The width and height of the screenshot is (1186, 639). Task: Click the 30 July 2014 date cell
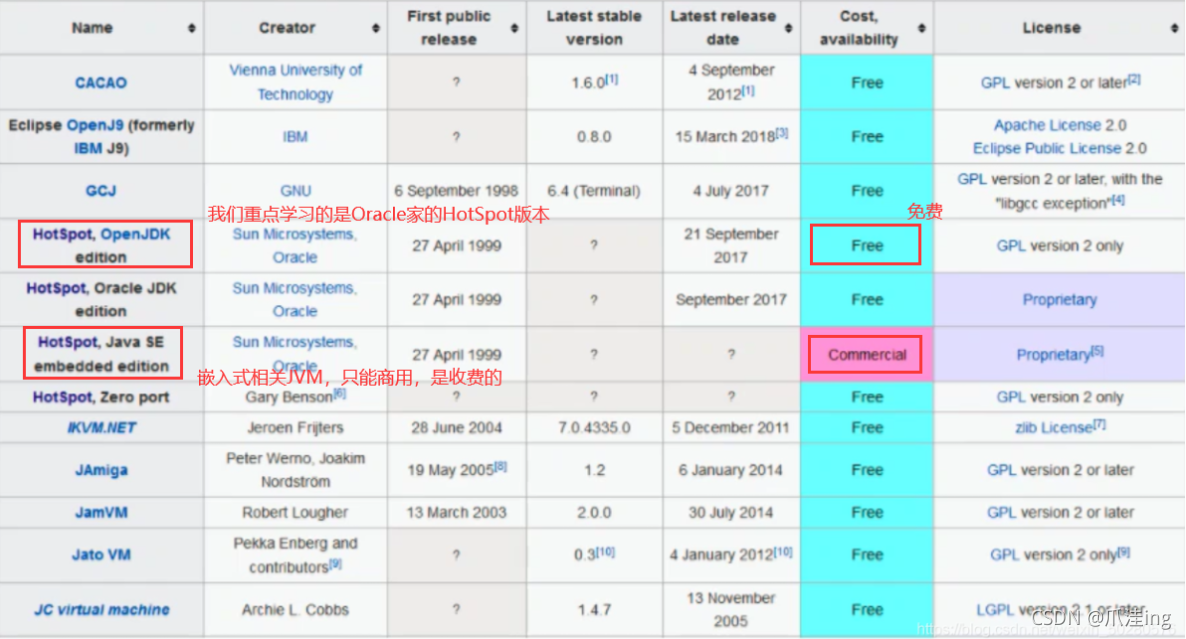(731, 512)
